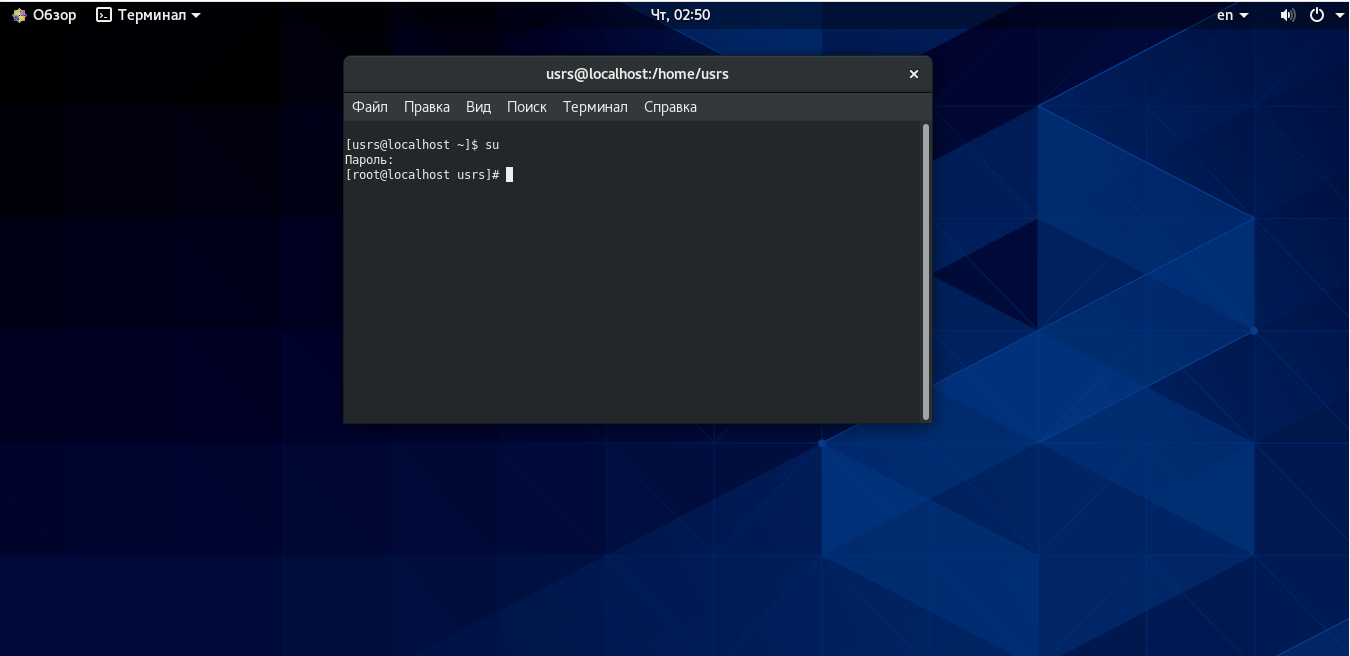This screenshot has height=656, width=1350.
Task: Open the Терминал dropdown in the top bar
Action: coord(148,14)
